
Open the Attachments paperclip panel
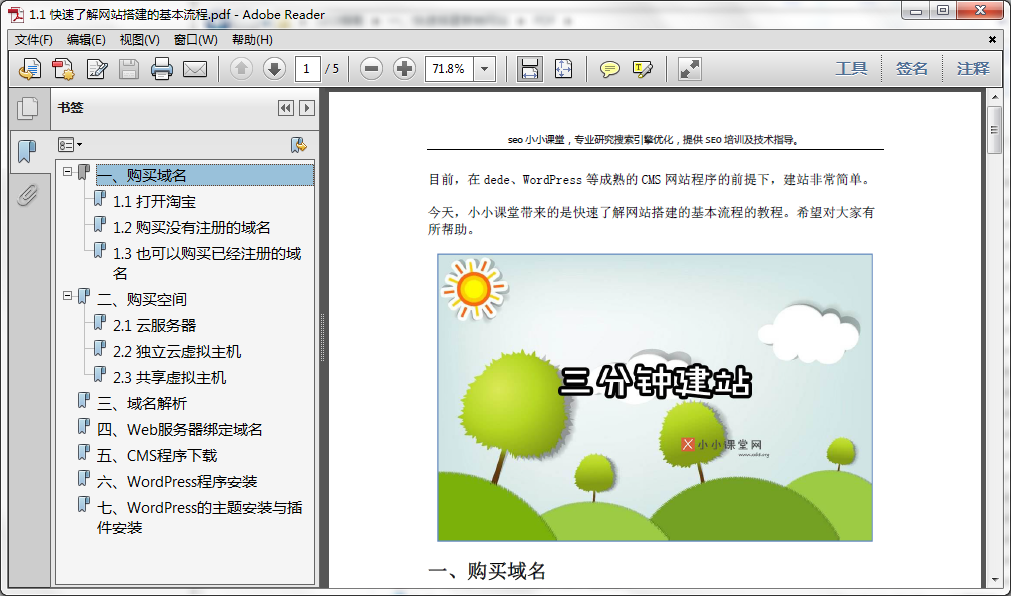(x=27, y=195)
